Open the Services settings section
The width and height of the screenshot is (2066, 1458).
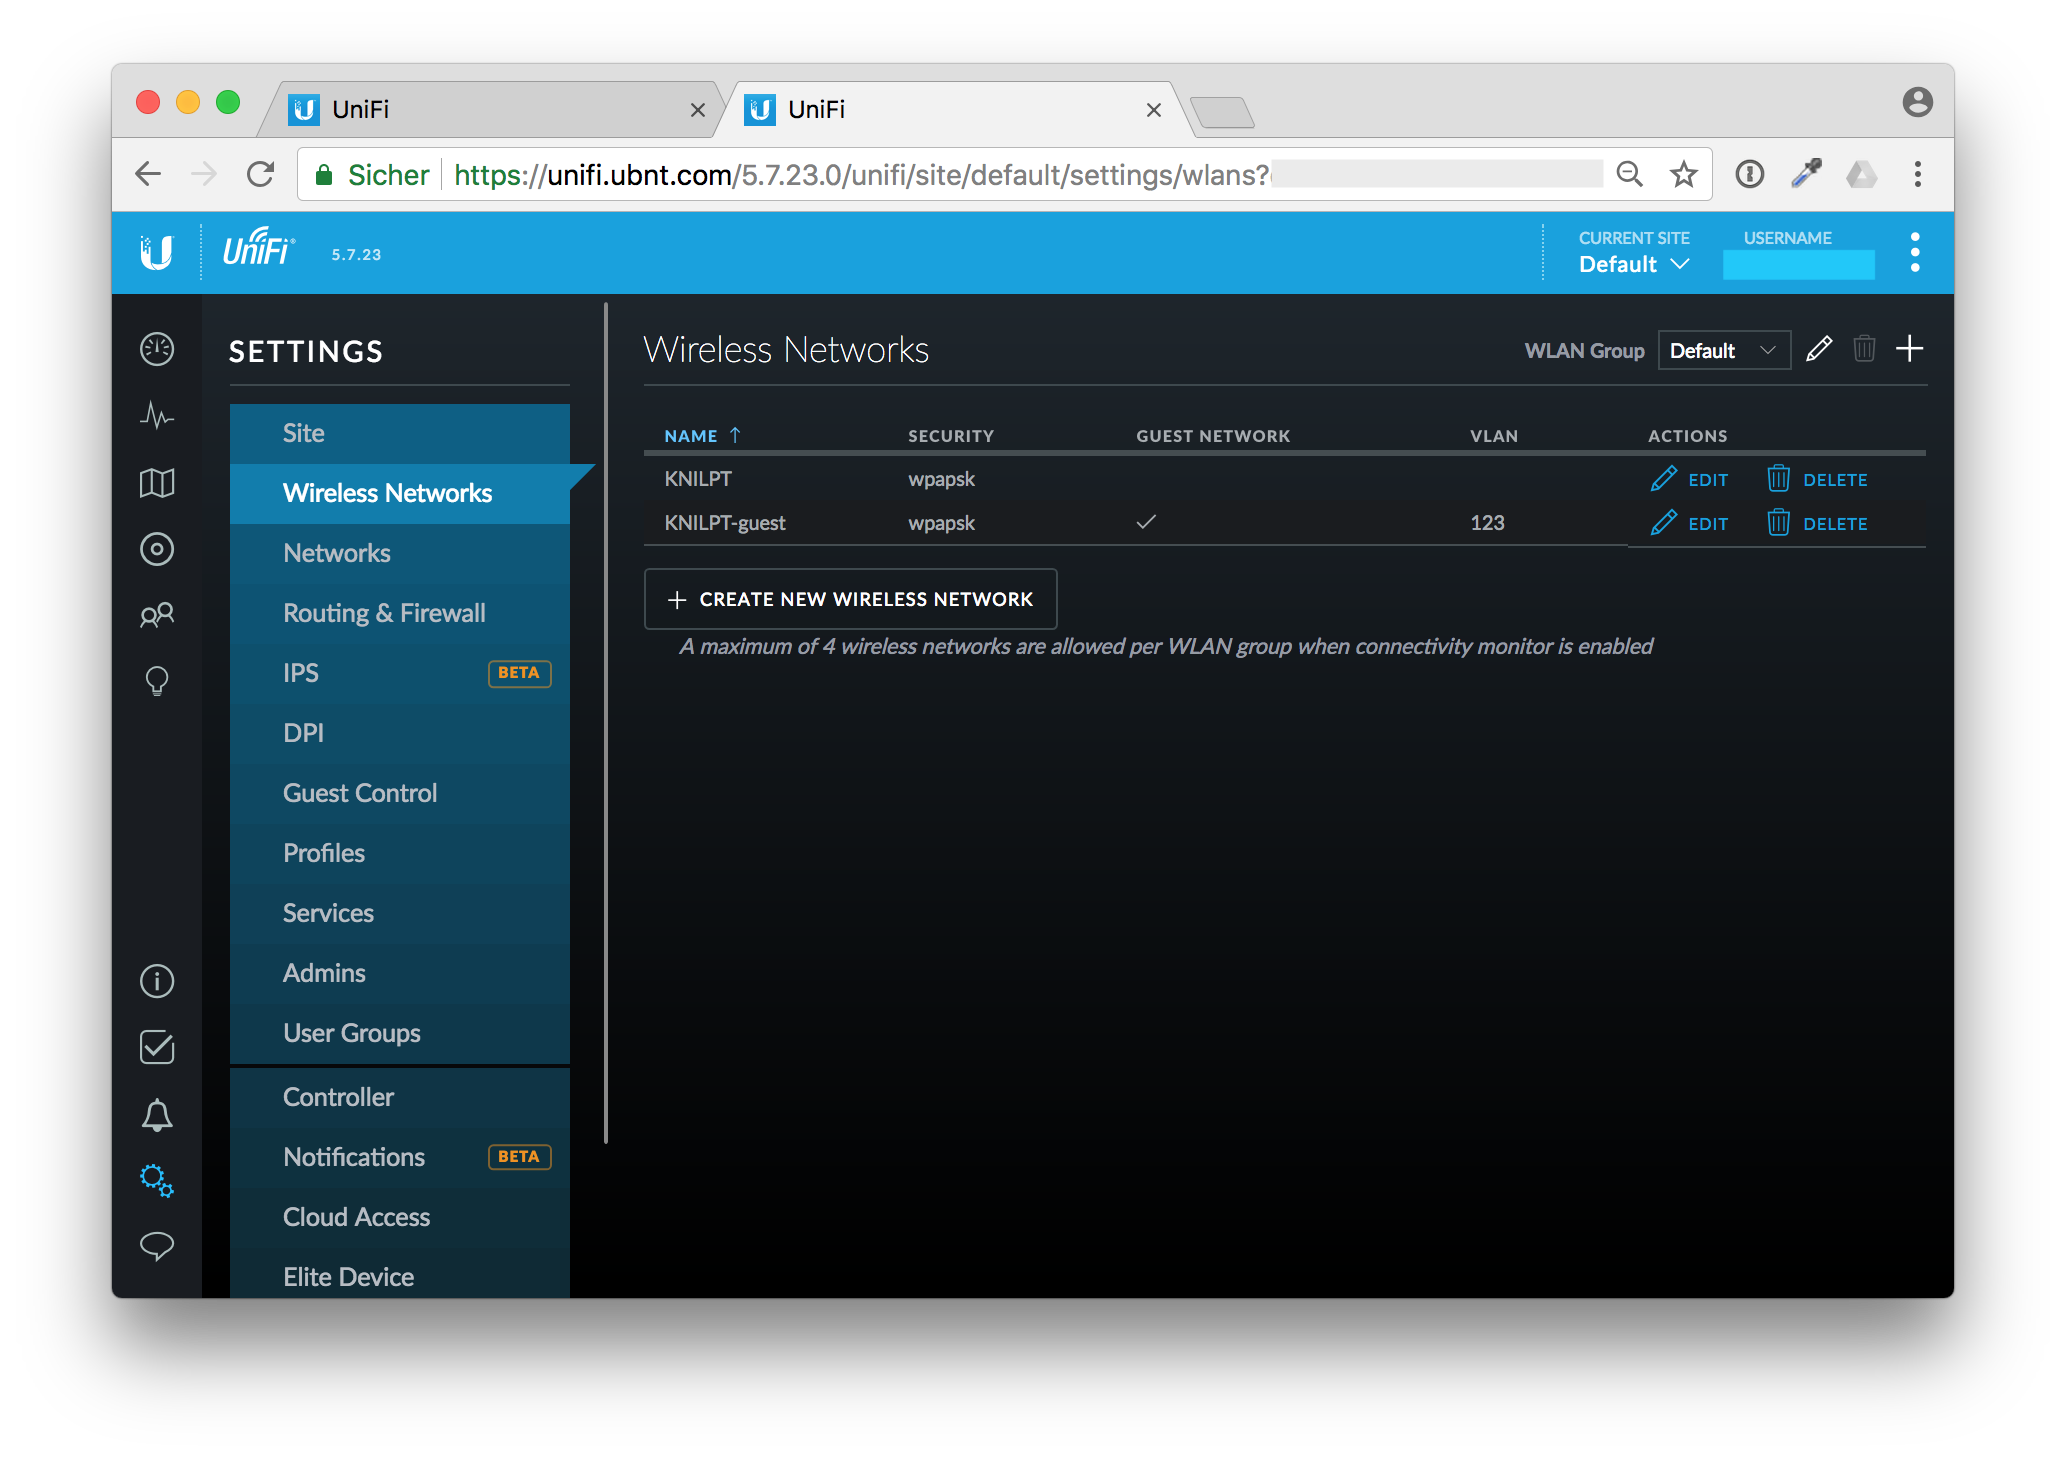point(400,913)
